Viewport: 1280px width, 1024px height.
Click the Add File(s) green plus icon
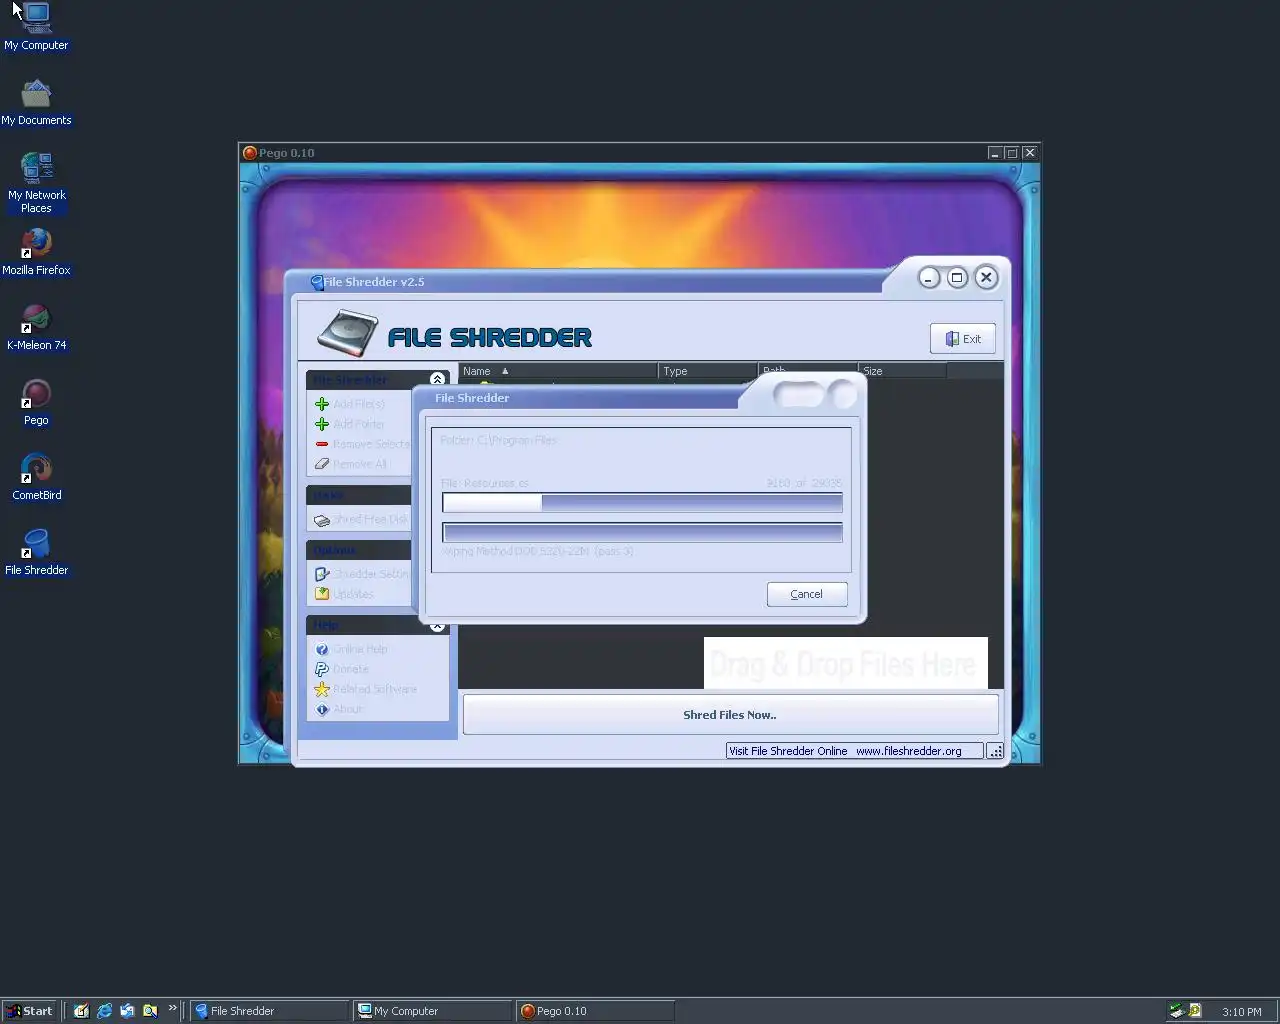322,404
